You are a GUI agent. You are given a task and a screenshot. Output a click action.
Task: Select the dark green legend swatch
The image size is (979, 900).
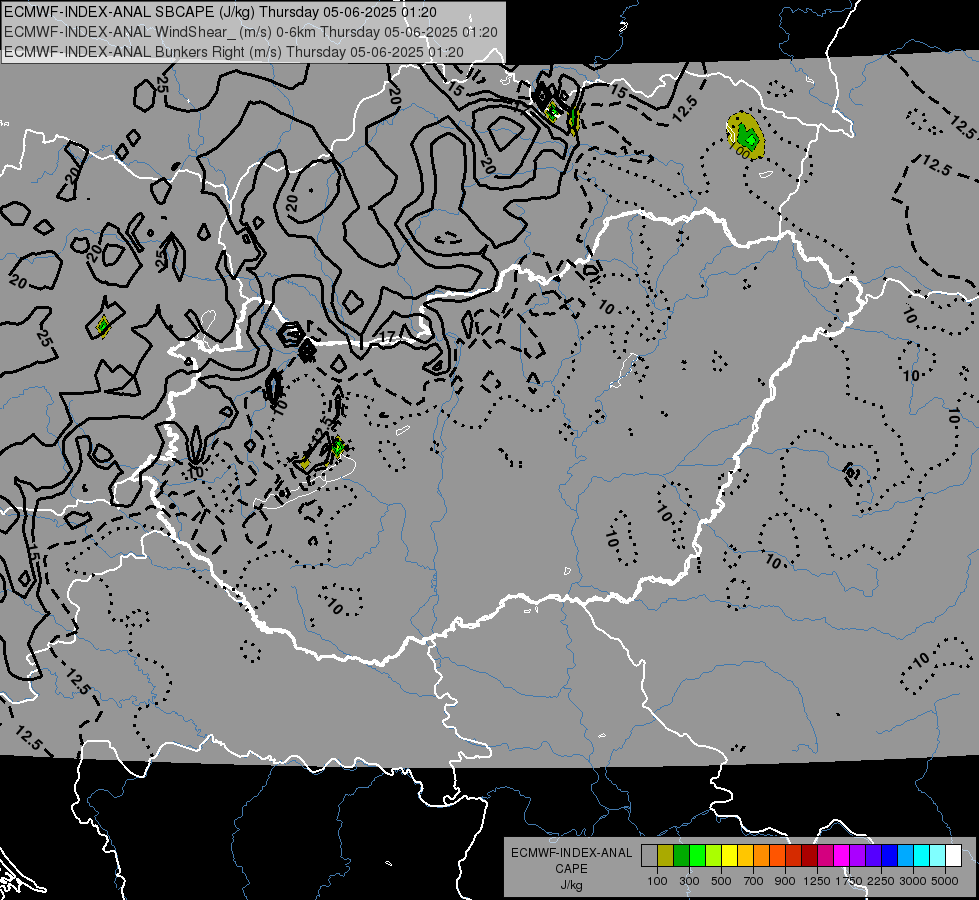(681, 855)
